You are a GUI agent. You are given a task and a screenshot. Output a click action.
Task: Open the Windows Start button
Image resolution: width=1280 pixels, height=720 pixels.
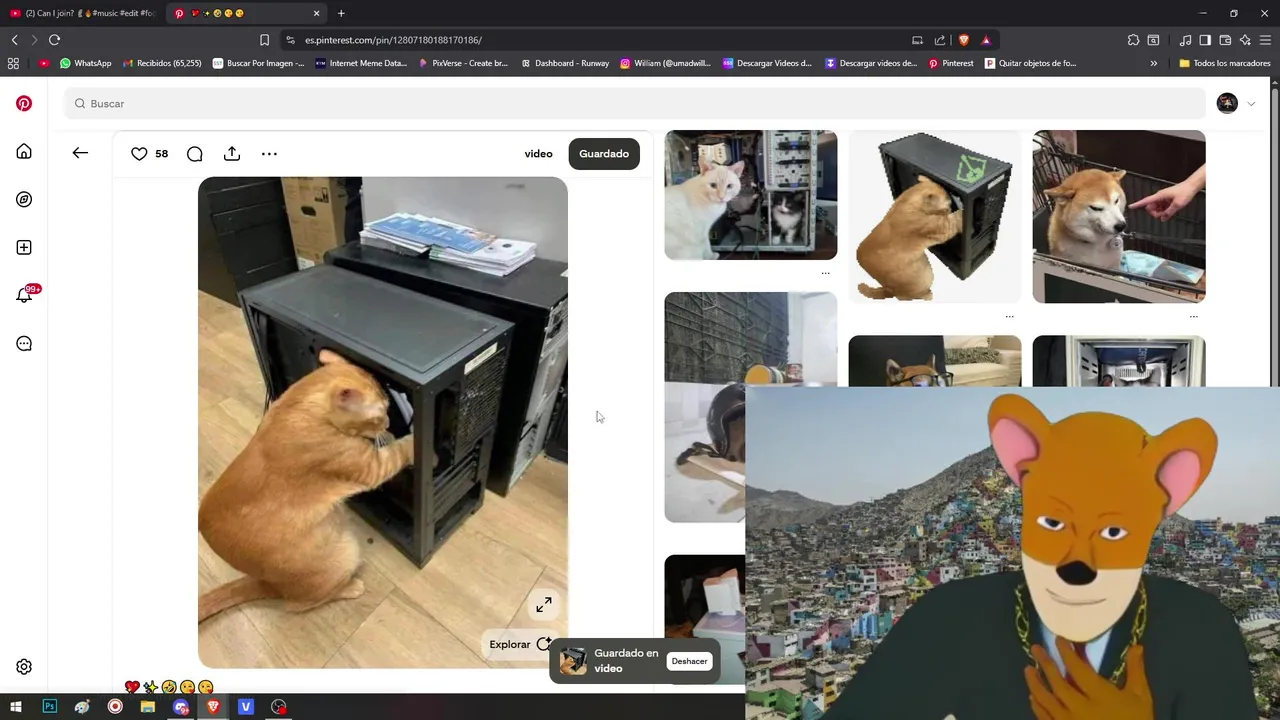coord(16,706)
